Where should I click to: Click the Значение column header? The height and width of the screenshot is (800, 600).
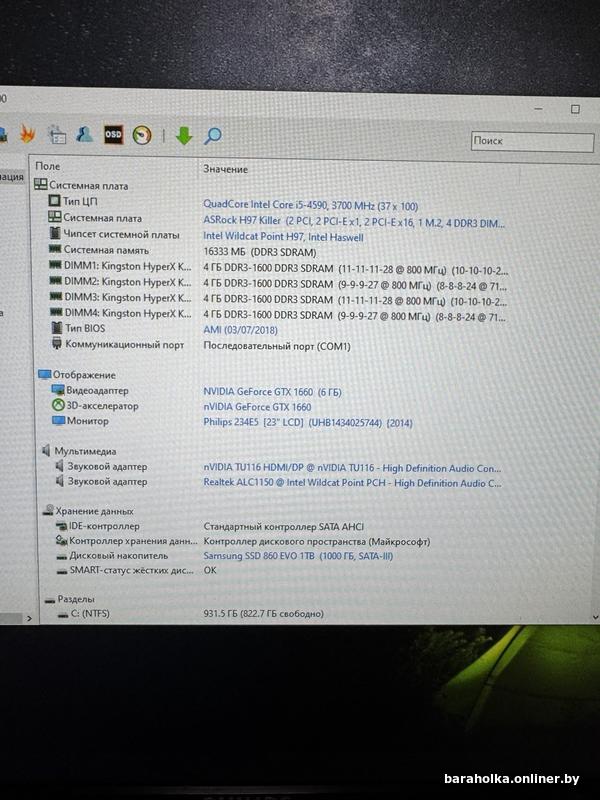click(225, 169)
